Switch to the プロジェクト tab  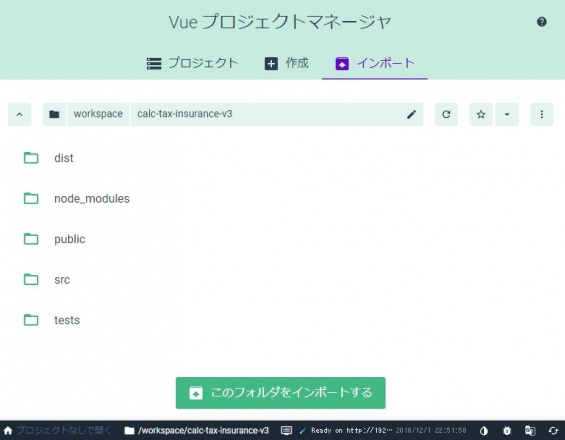pos(192,63)
